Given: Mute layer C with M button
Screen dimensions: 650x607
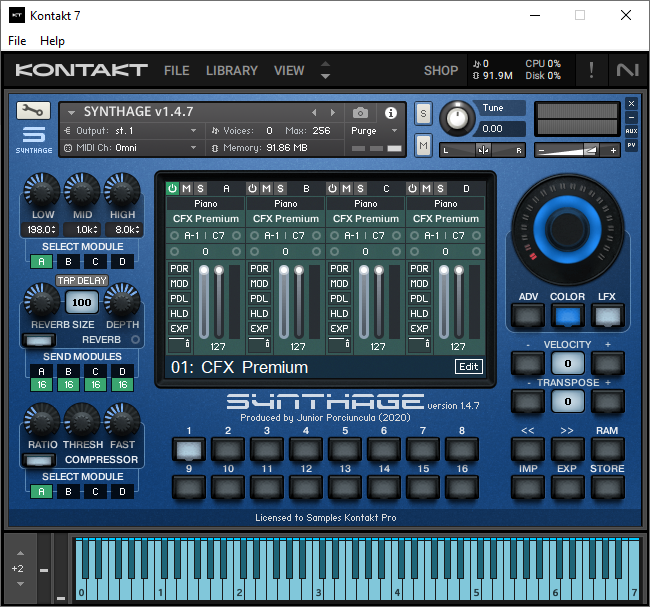Looking at the screenshot, I should click(346, 189).
